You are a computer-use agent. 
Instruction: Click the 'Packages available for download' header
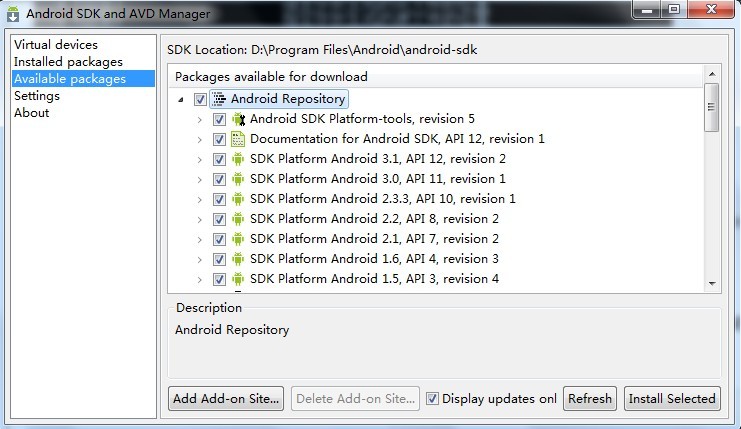click(271, 77)
